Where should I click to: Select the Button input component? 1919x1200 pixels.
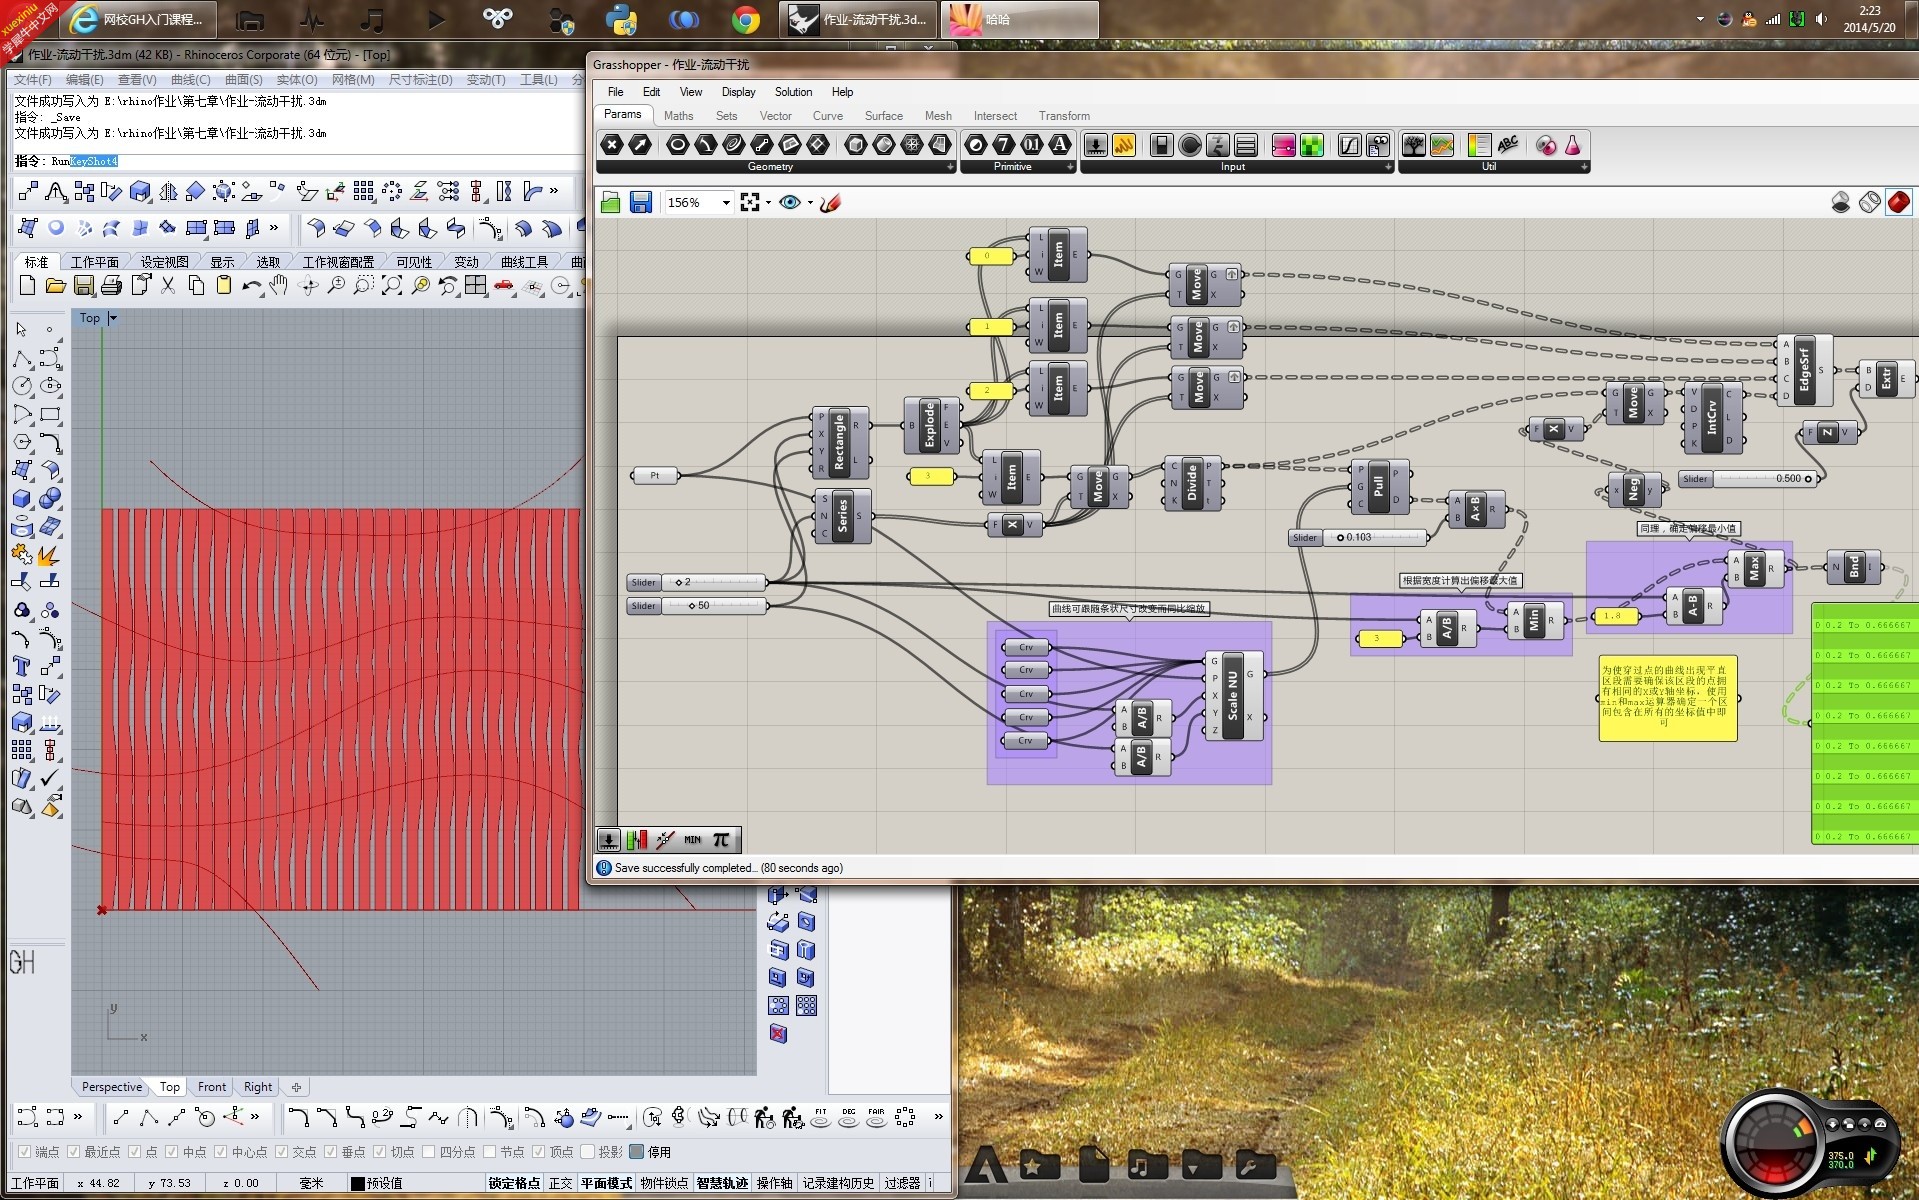[x=1189, y=146]
